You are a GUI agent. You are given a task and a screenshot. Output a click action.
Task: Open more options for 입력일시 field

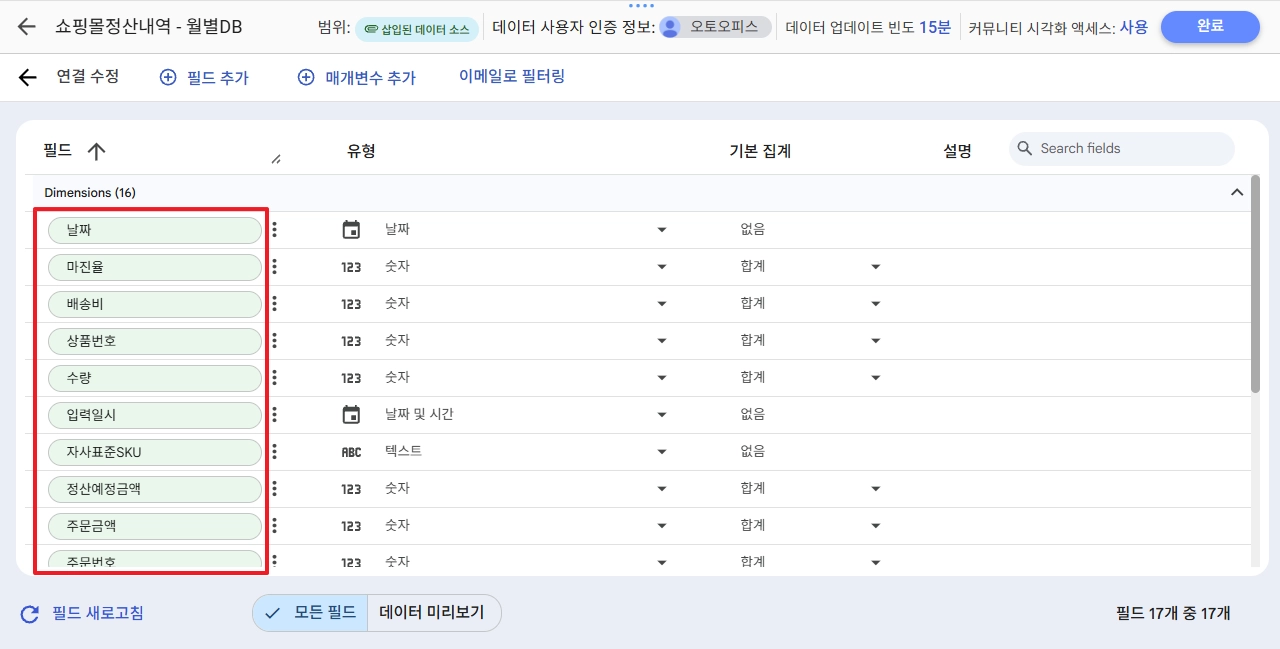[x=275, y=414]
